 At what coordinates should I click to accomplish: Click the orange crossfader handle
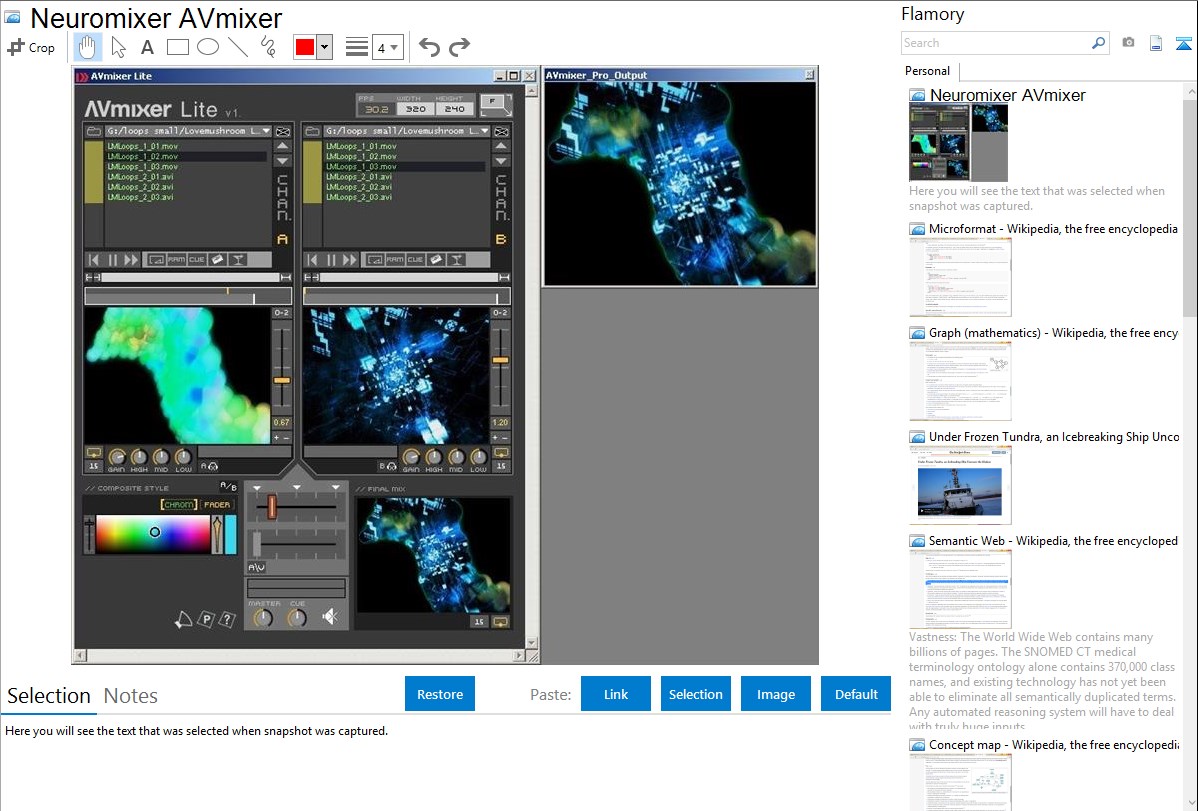click(271, 506)
